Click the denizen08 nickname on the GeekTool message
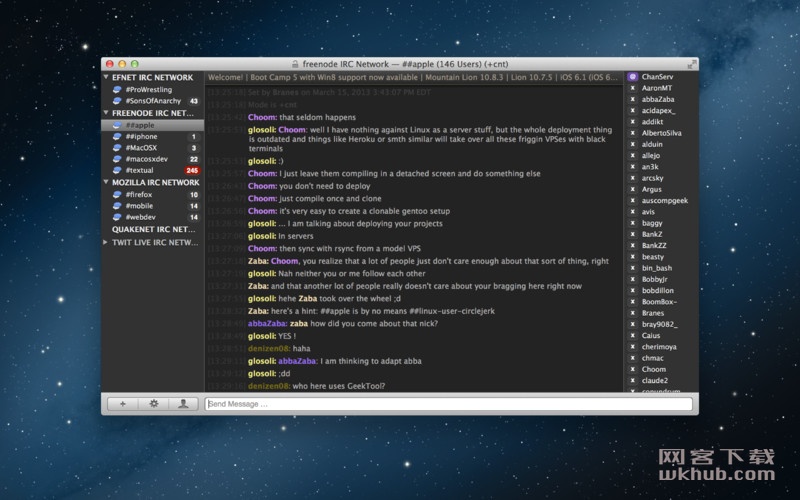Image resolution: width=800 pixels, height=500 pixels. [x=269, y=386]
